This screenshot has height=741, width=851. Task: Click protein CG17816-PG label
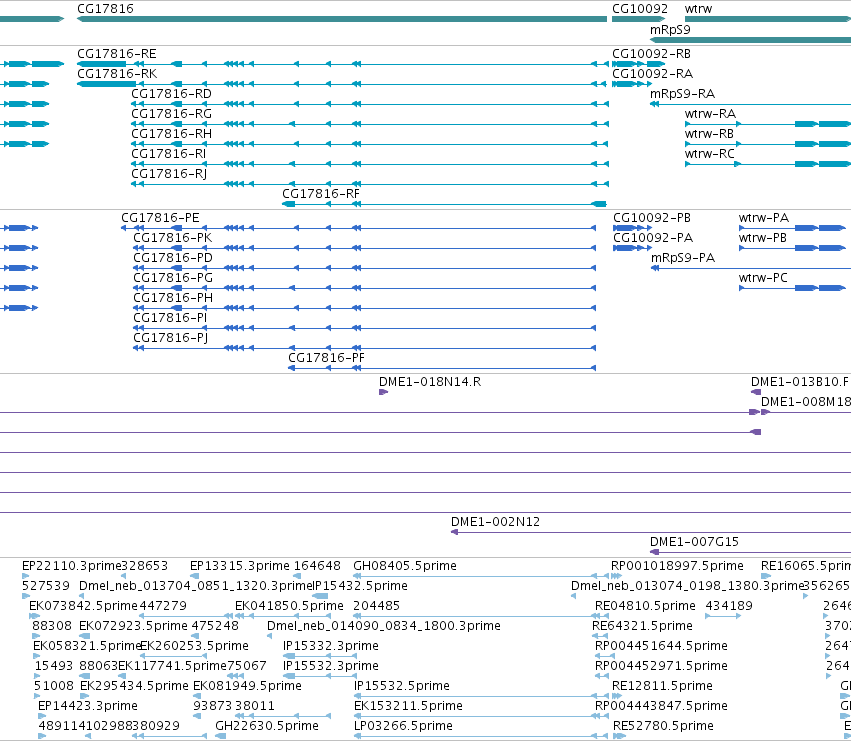[173, 278]
